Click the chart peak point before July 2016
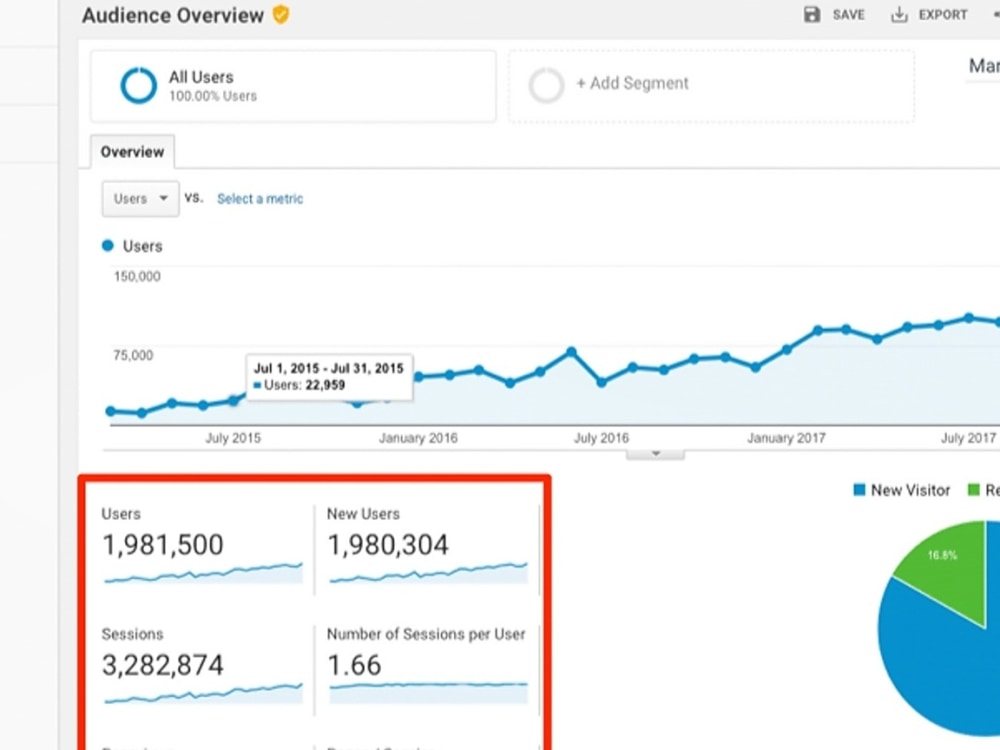The height and width of the screenshot is (750, 1000). (571, 351)
